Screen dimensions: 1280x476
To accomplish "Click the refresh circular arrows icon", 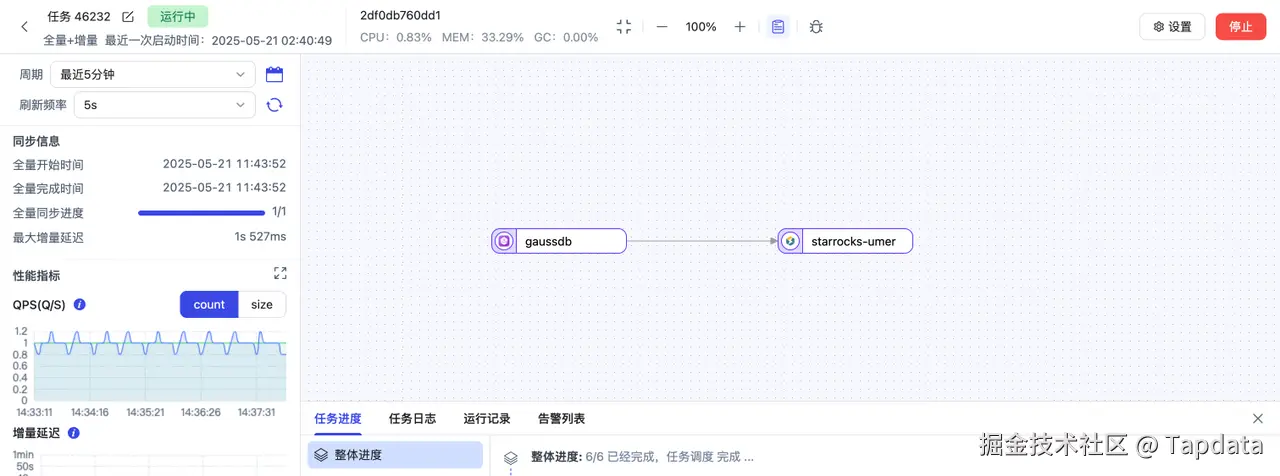I will 275,104.
